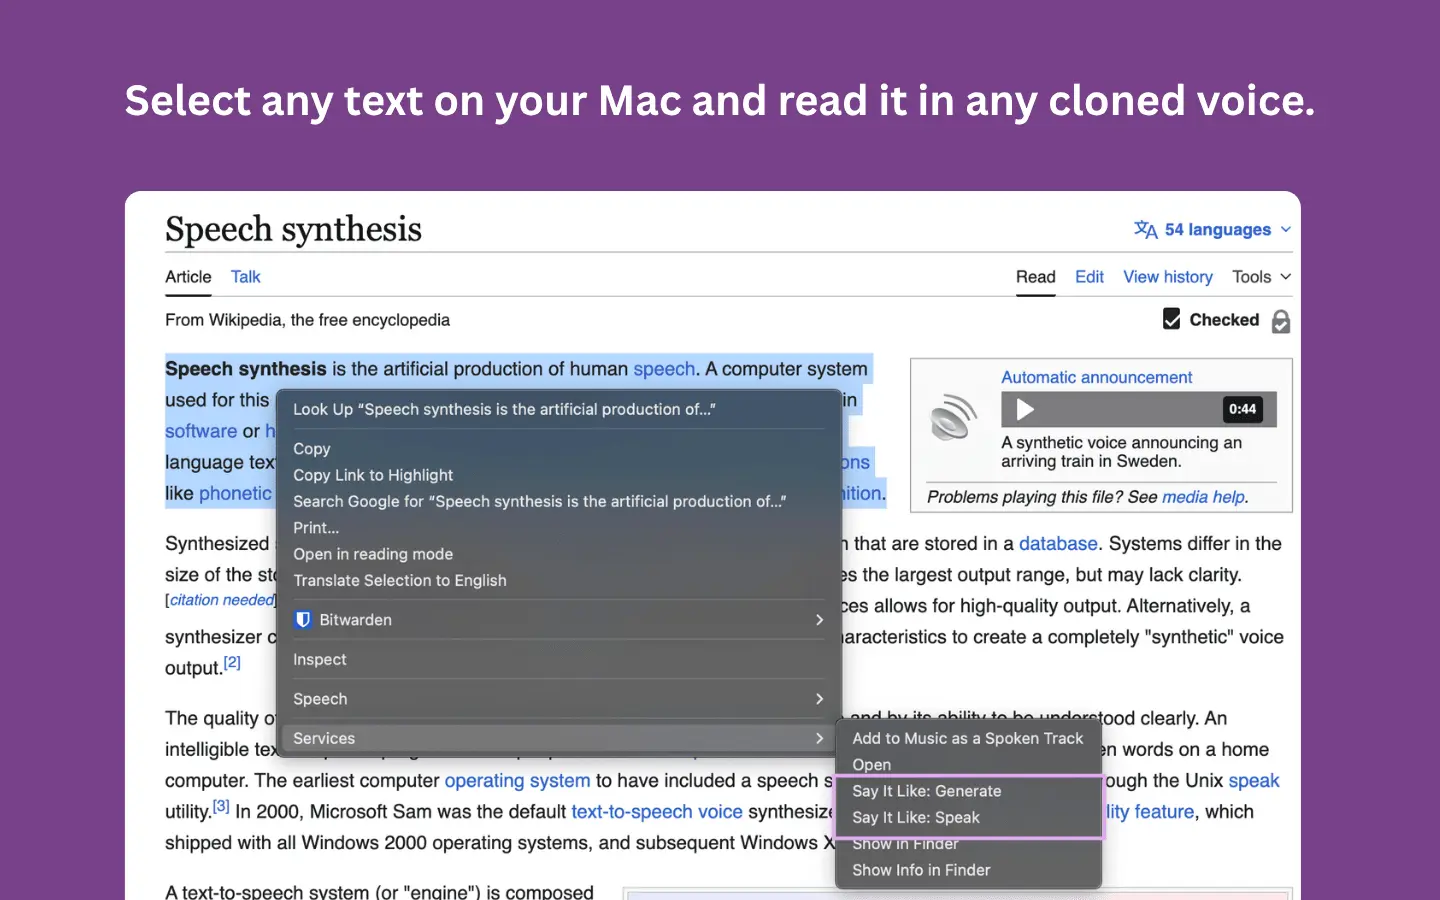Click the speaker icon beside Automatic announcement
Image resolution: width=1440 pixels, height=900 pixels.
(954, 417)
